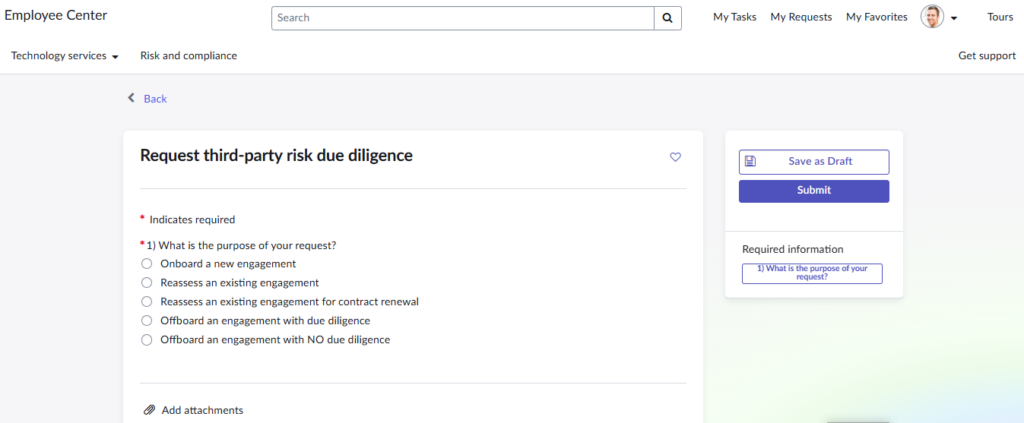Focus the Search input field
The image size is (1024, 423).
(x=462, y=18)
